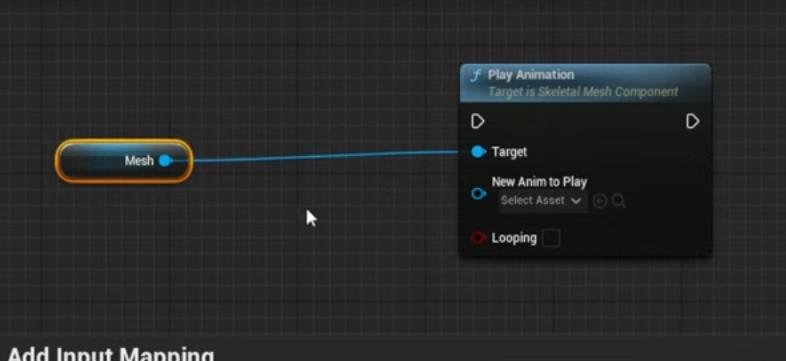Screen dimensions: 786x361
Task: Click the Mesh node output pin
Action: click(165, 160)
